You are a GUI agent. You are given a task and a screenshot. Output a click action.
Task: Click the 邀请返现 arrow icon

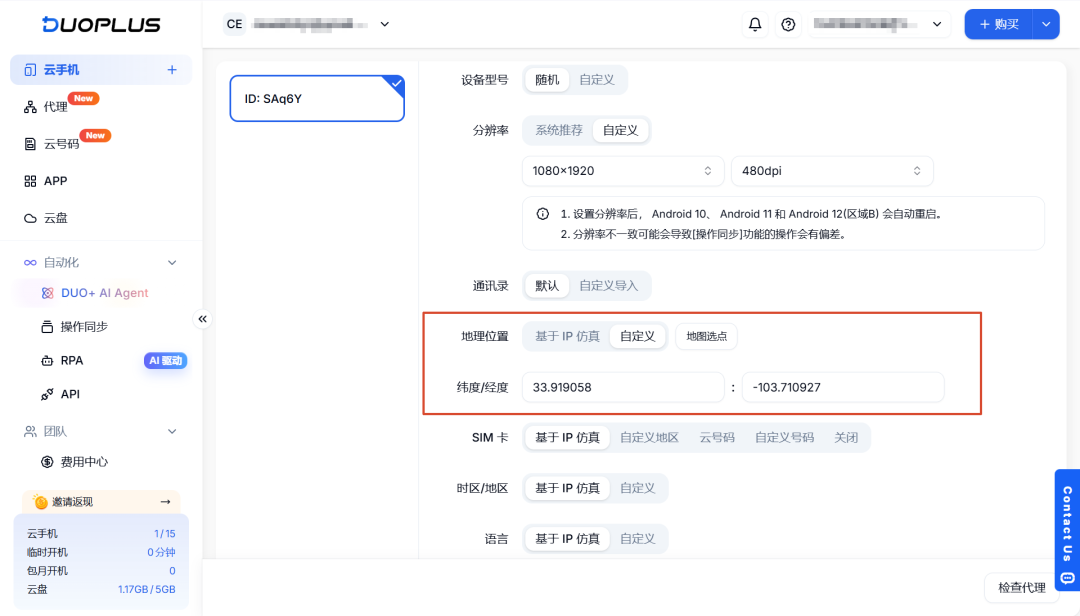pyautogui.click(x=165, y=502)
